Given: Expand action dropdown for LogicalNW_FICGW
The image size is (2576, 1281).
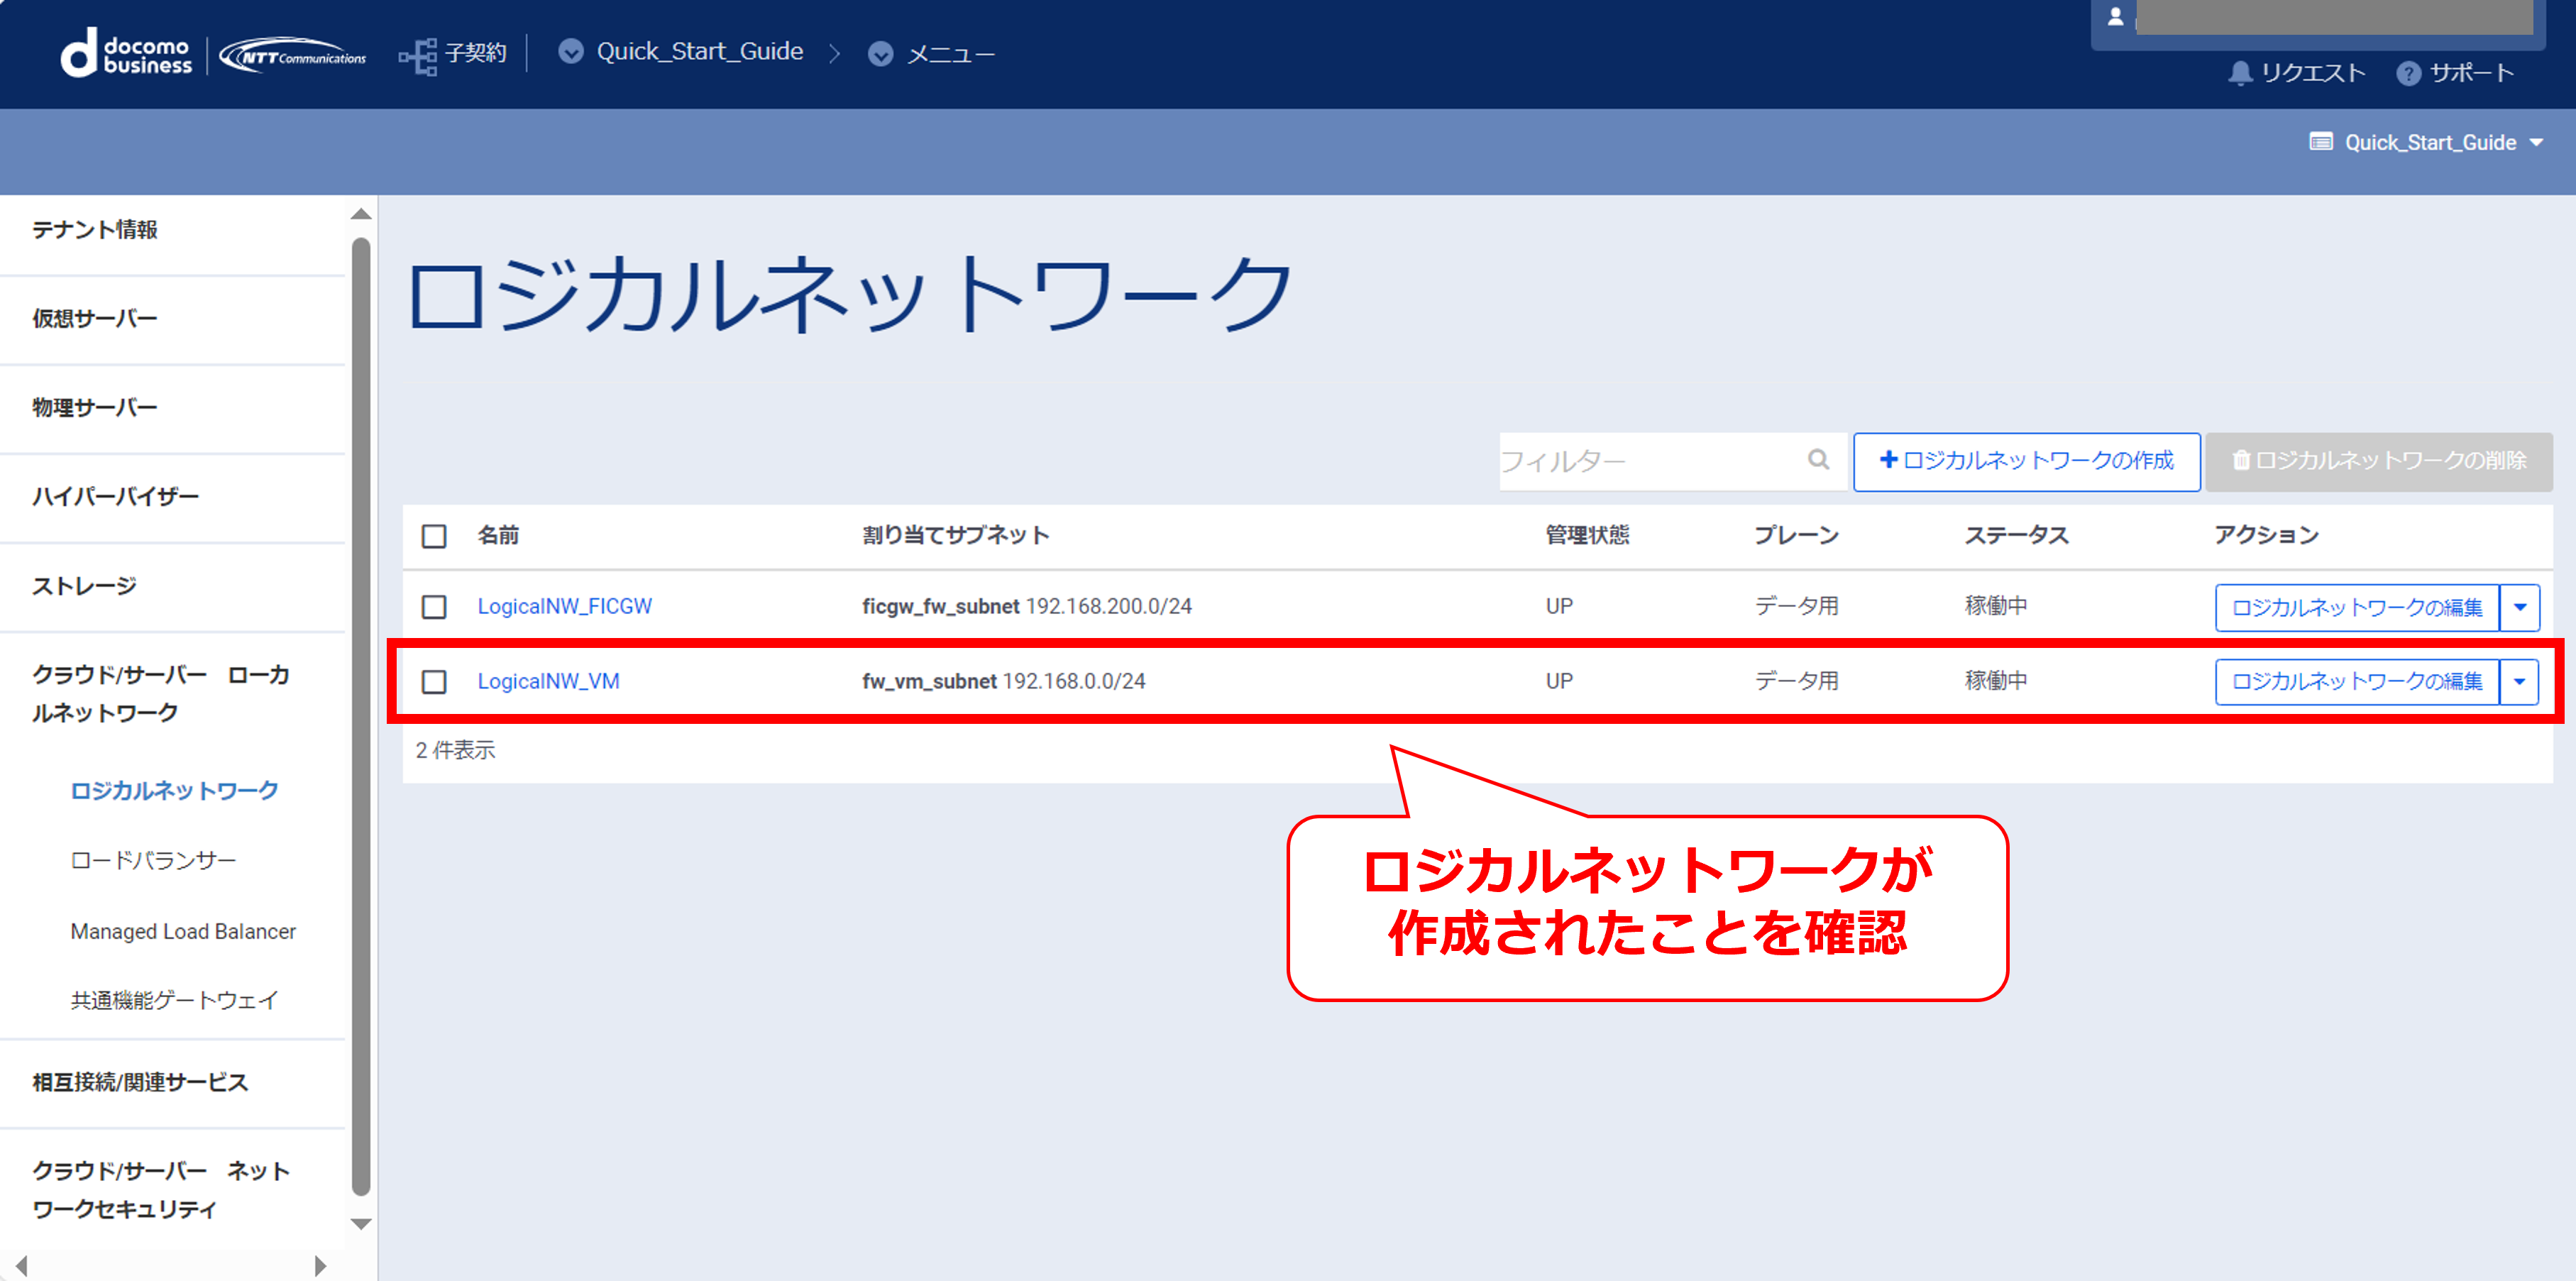Looking at the screenshot, I should [x=2520, y=607].
